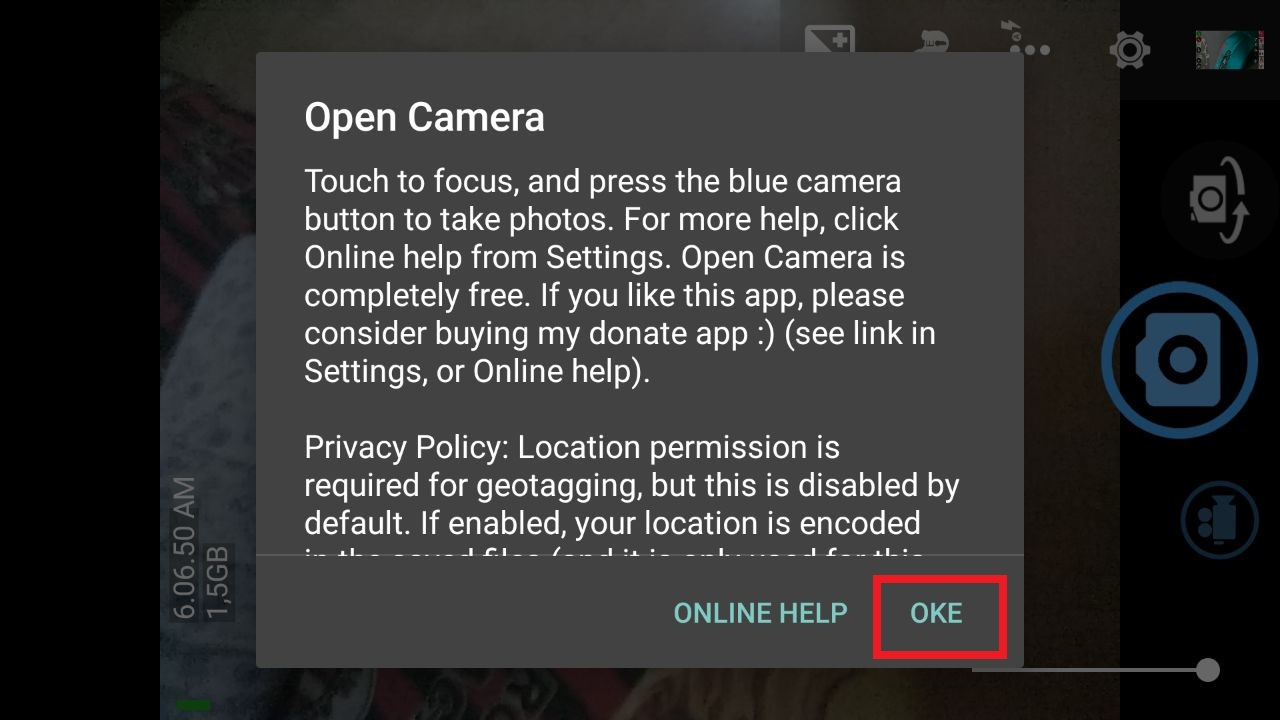This screenshot has height=720, width=1280.
Task: Tap the dimmed camera preview beside dialog
Action: (208, 300)
